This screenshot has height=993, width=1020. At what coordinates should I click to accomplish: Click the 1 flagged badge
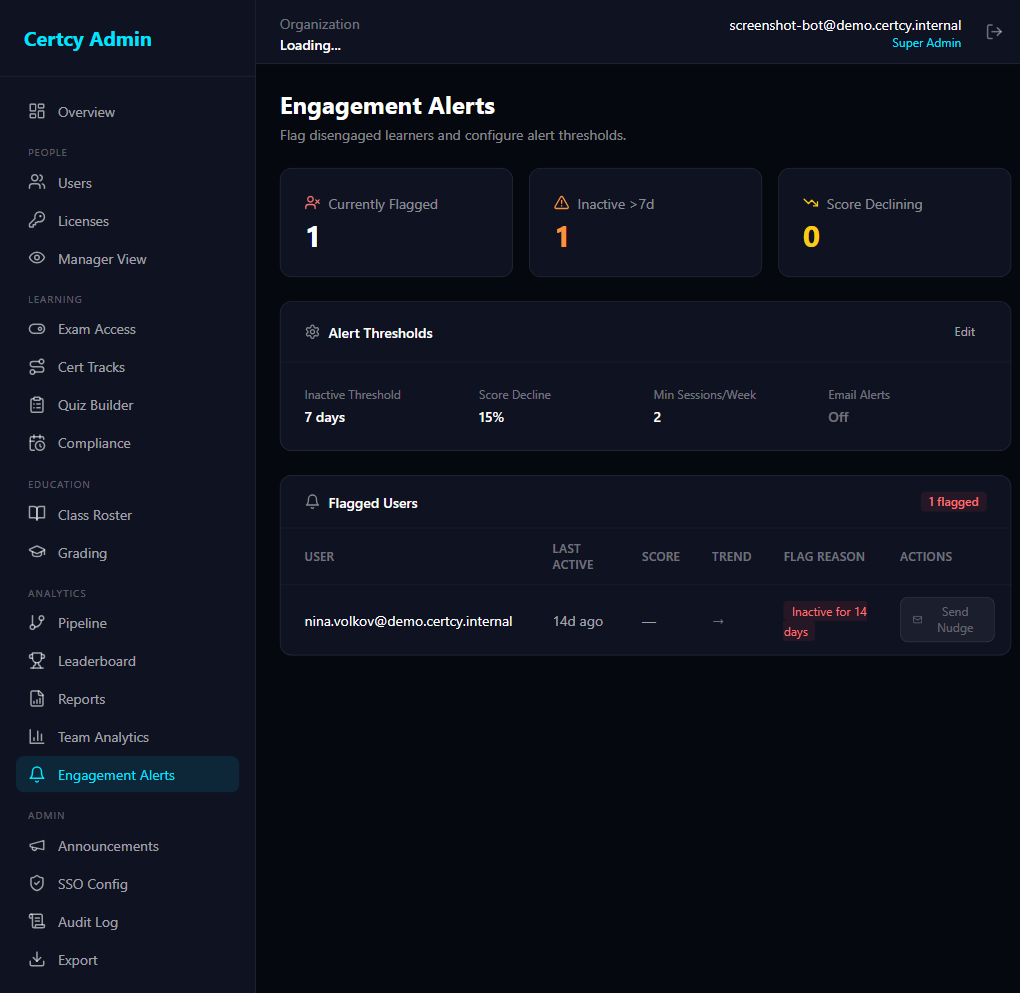[953, 502]
